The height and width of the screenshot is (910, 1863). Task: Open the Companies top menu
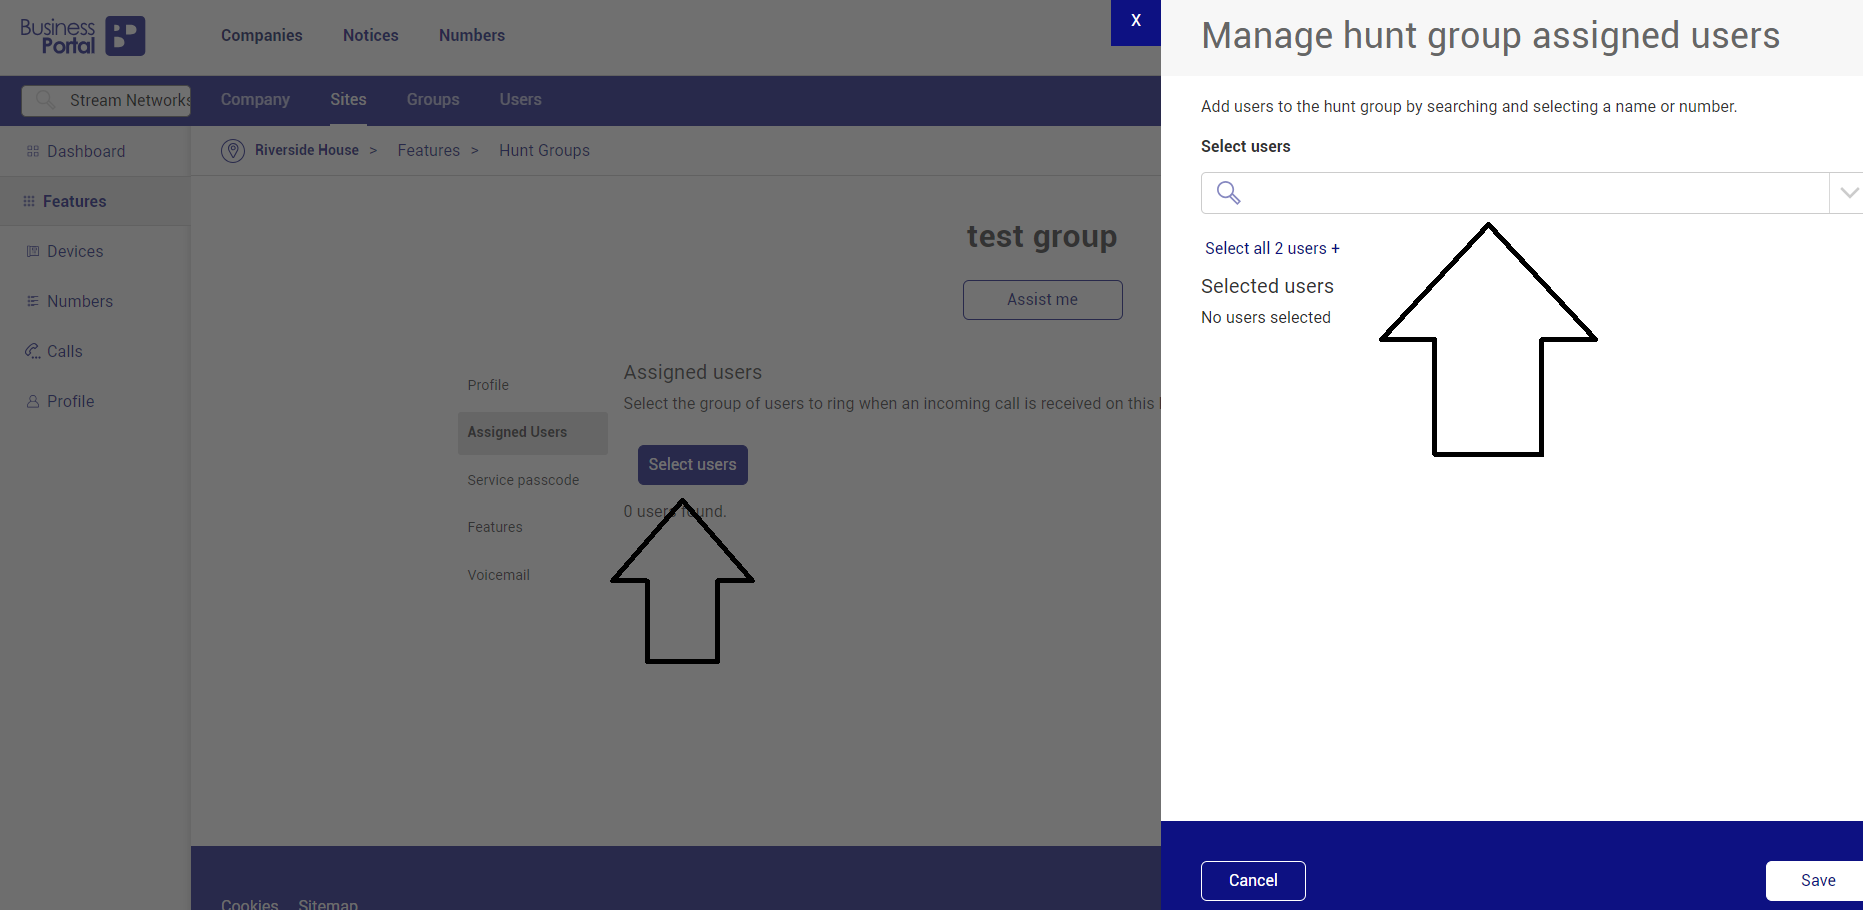click(x=262, y=35)
